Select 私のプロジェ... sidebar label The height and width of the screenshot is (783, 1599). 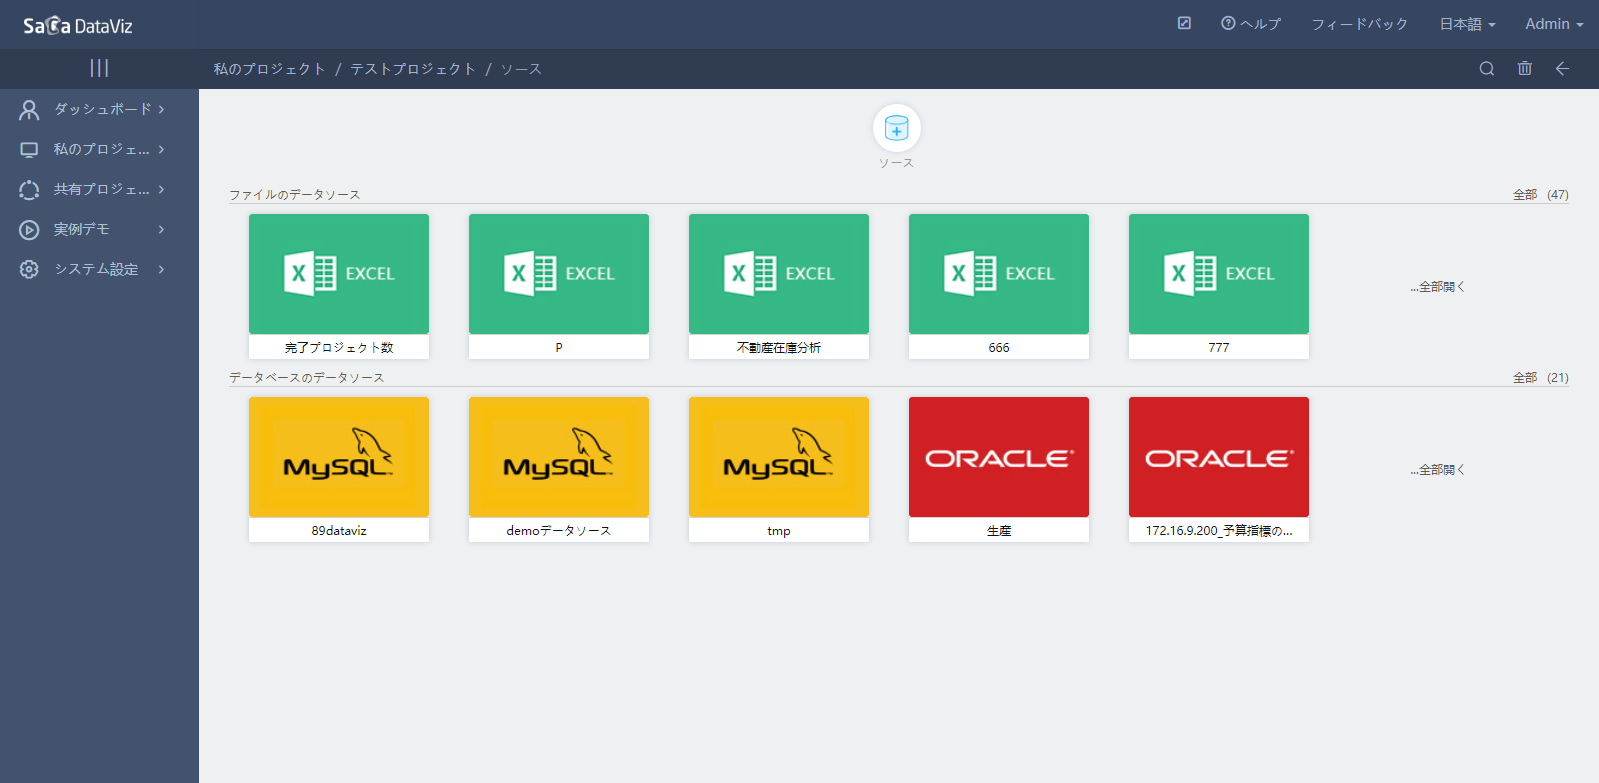101,149
